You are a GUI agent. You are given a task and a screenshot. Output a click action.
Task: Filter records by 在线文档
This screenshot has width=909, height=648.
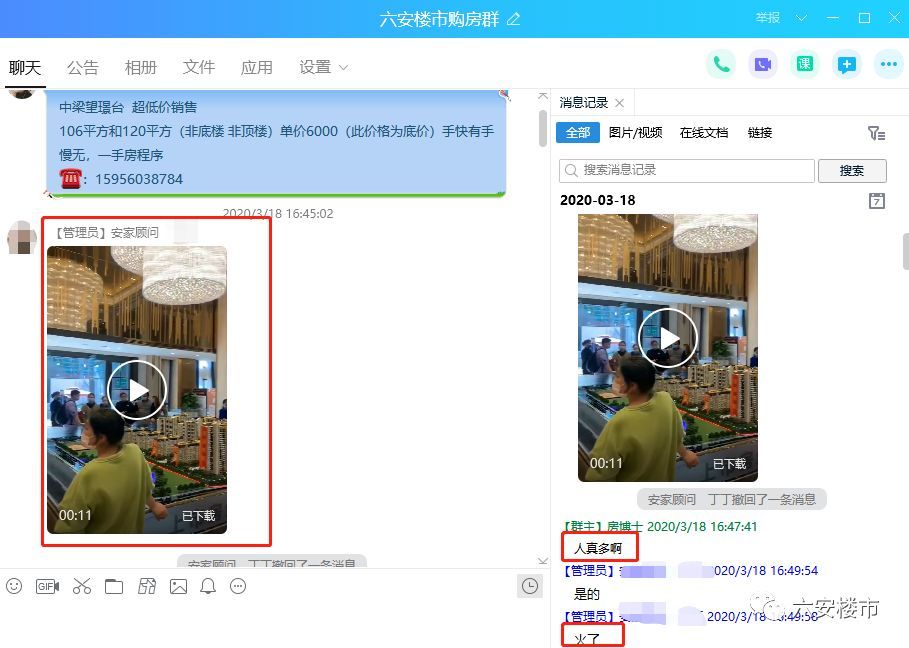click(704, 133)
